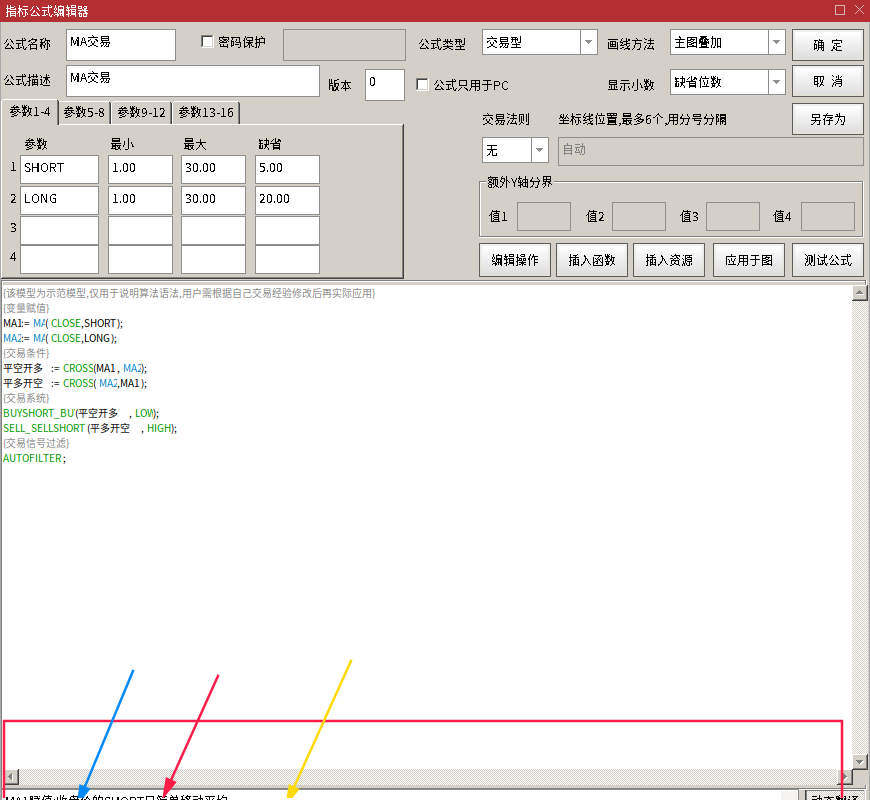Expand the 画线方法 dropdown
Image resolution: width=870 pixels, height=800 pixels.
point(776,43)
